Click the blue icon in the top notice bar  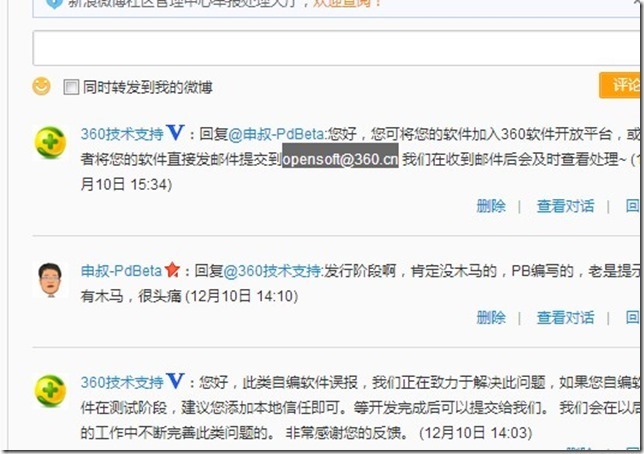coord(54,3)
